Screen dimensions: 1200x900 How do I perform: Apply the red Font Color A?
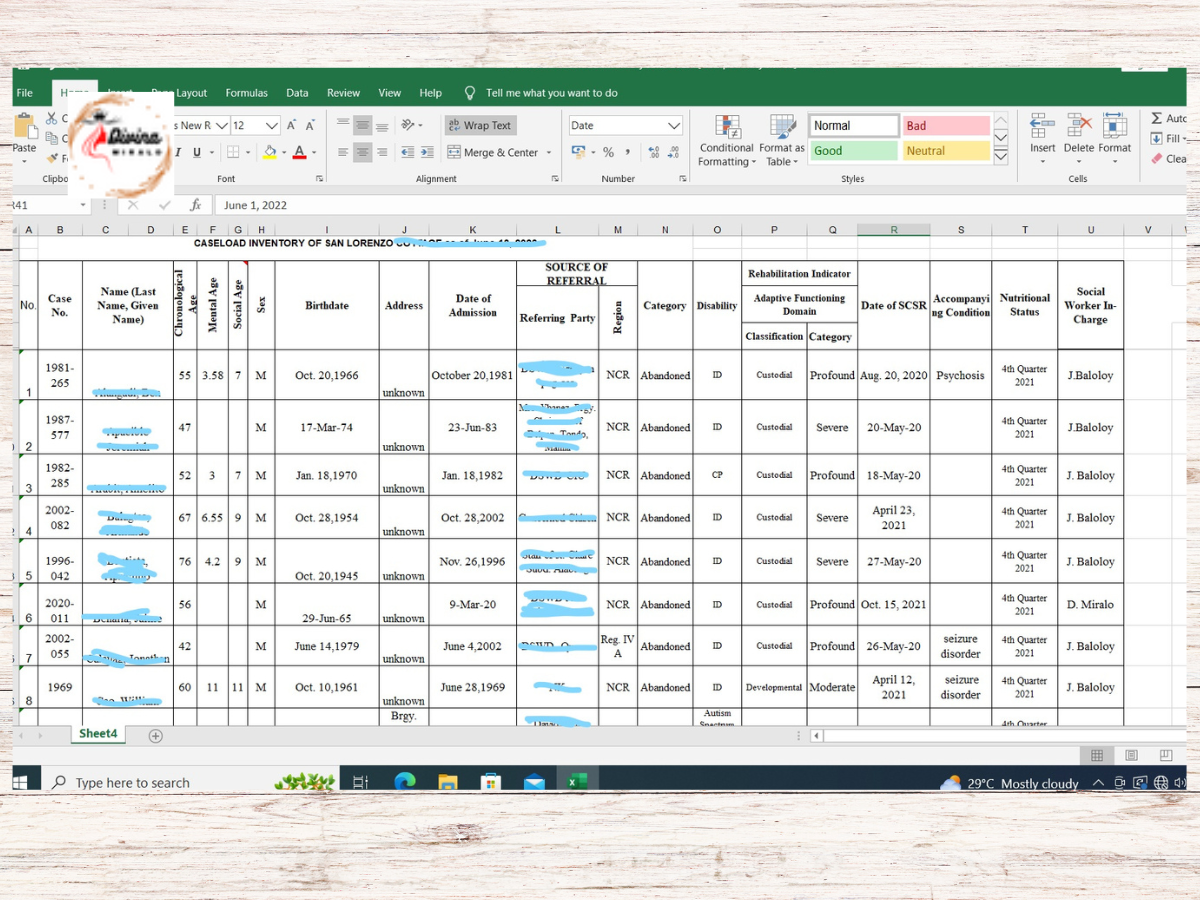298,152
